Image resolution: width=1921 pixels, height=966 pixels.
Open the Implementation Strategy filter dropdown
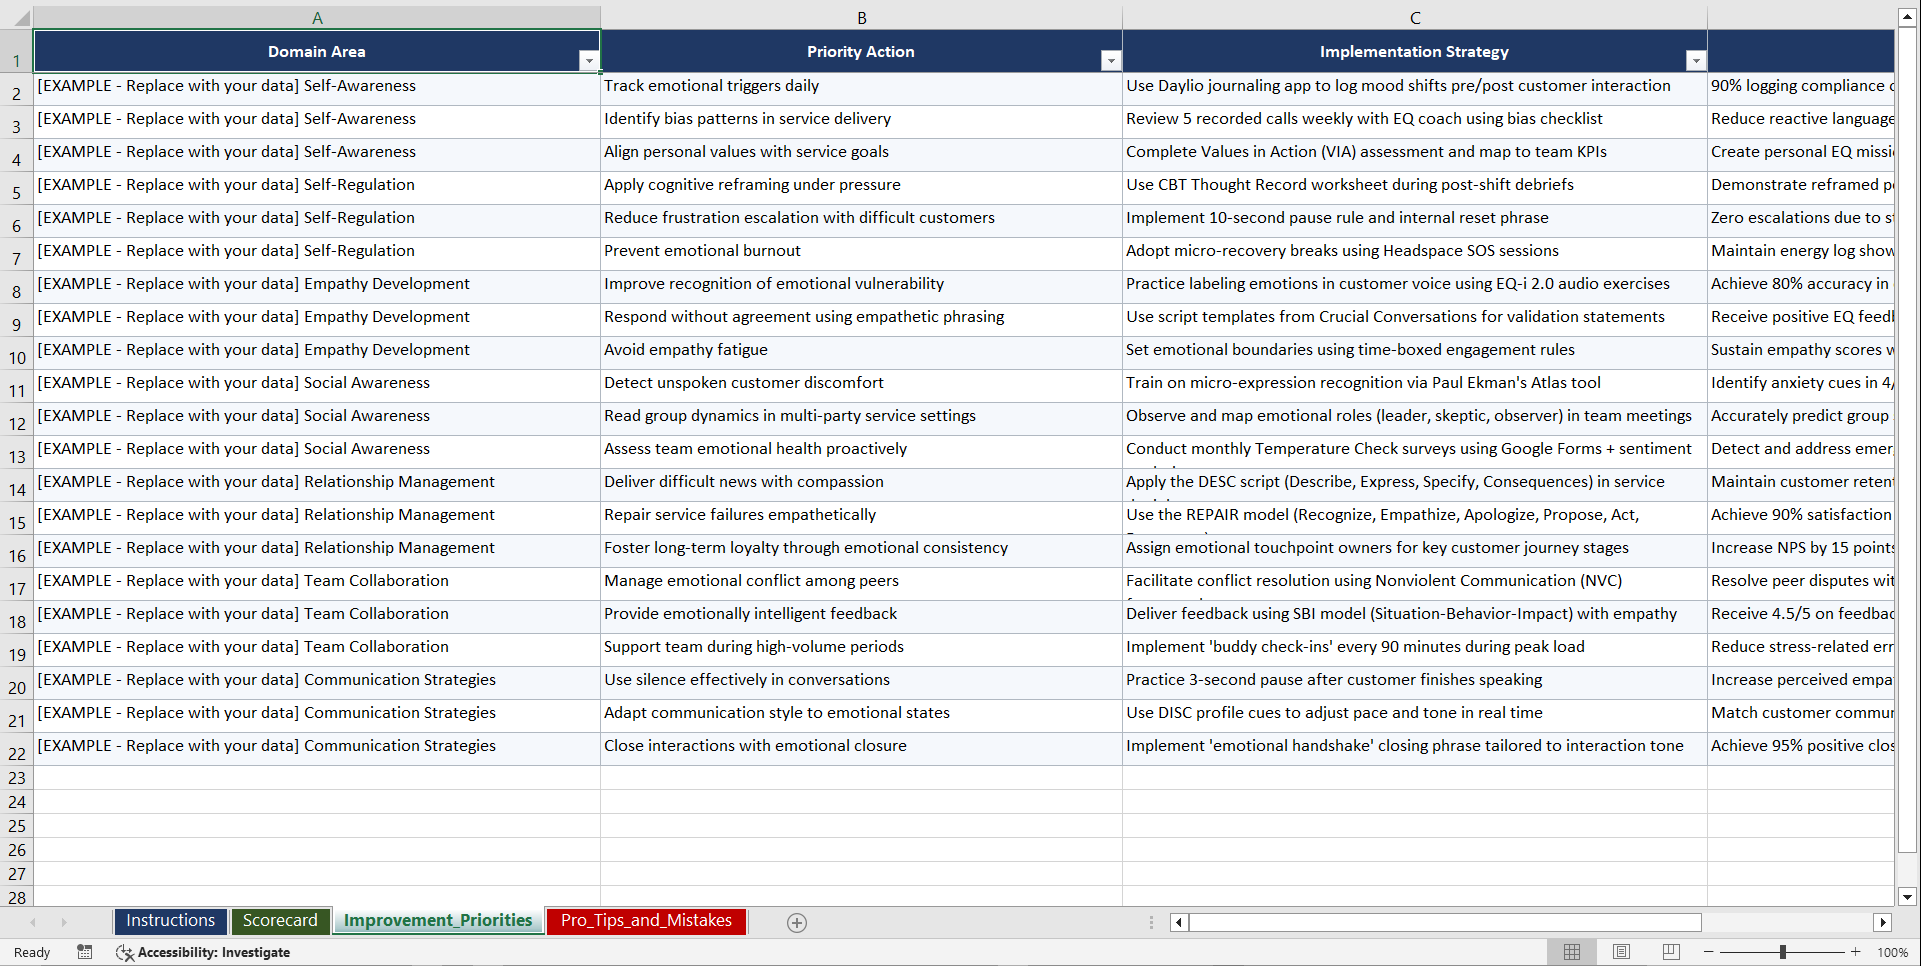pos(1695,60)
